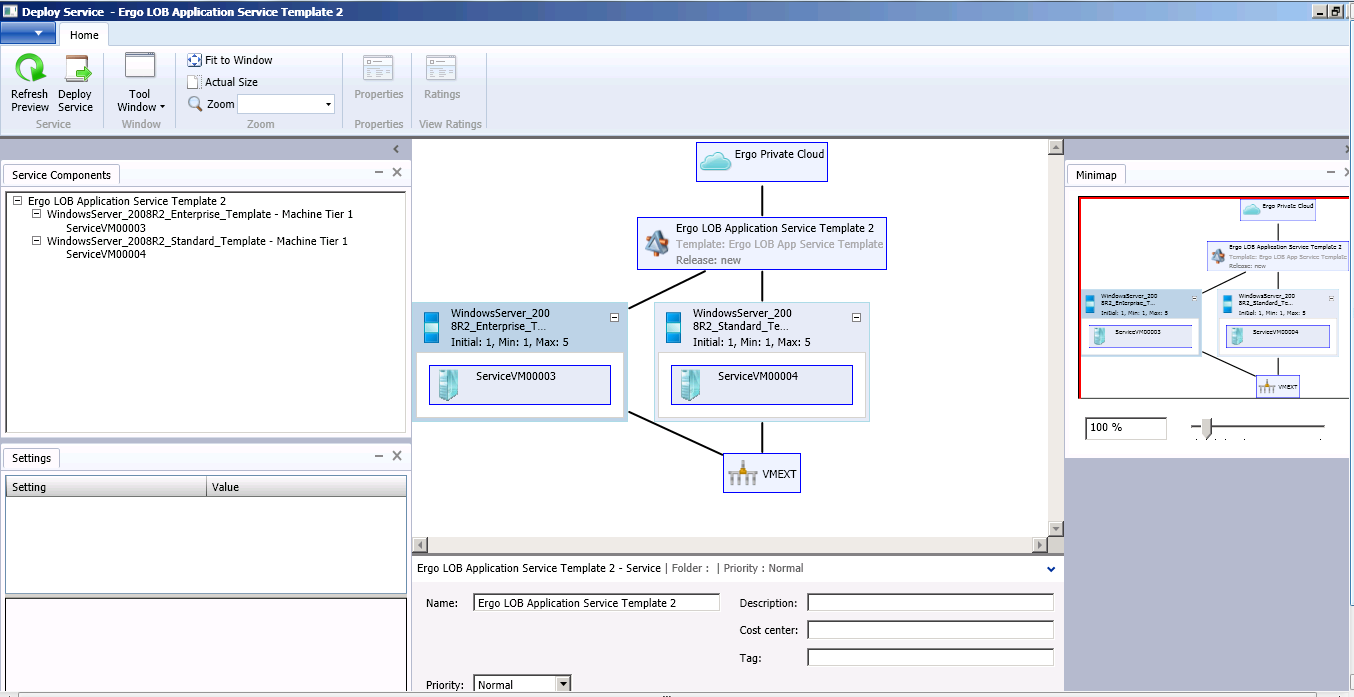
Task: Switch to the Home tab
Action: tap(83, 34)
